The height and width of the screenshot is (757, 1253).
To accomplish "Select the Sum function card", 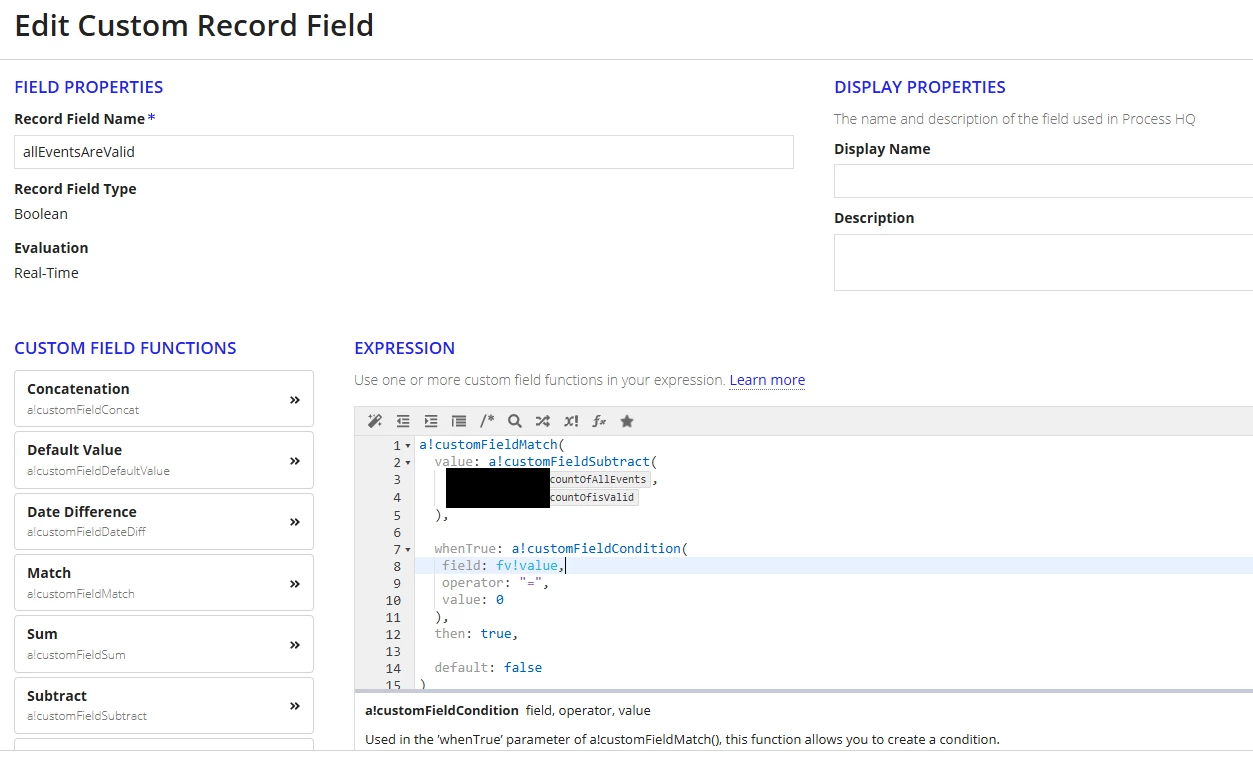I will [x=164, y=644].
